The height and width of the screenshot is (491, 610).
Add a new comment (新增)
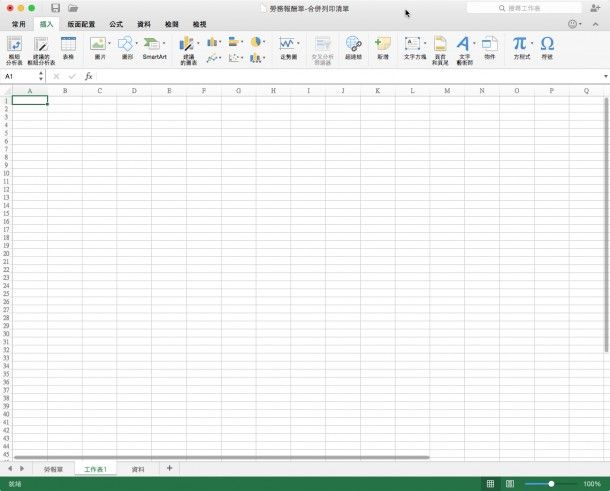click(x=383, y=48)
